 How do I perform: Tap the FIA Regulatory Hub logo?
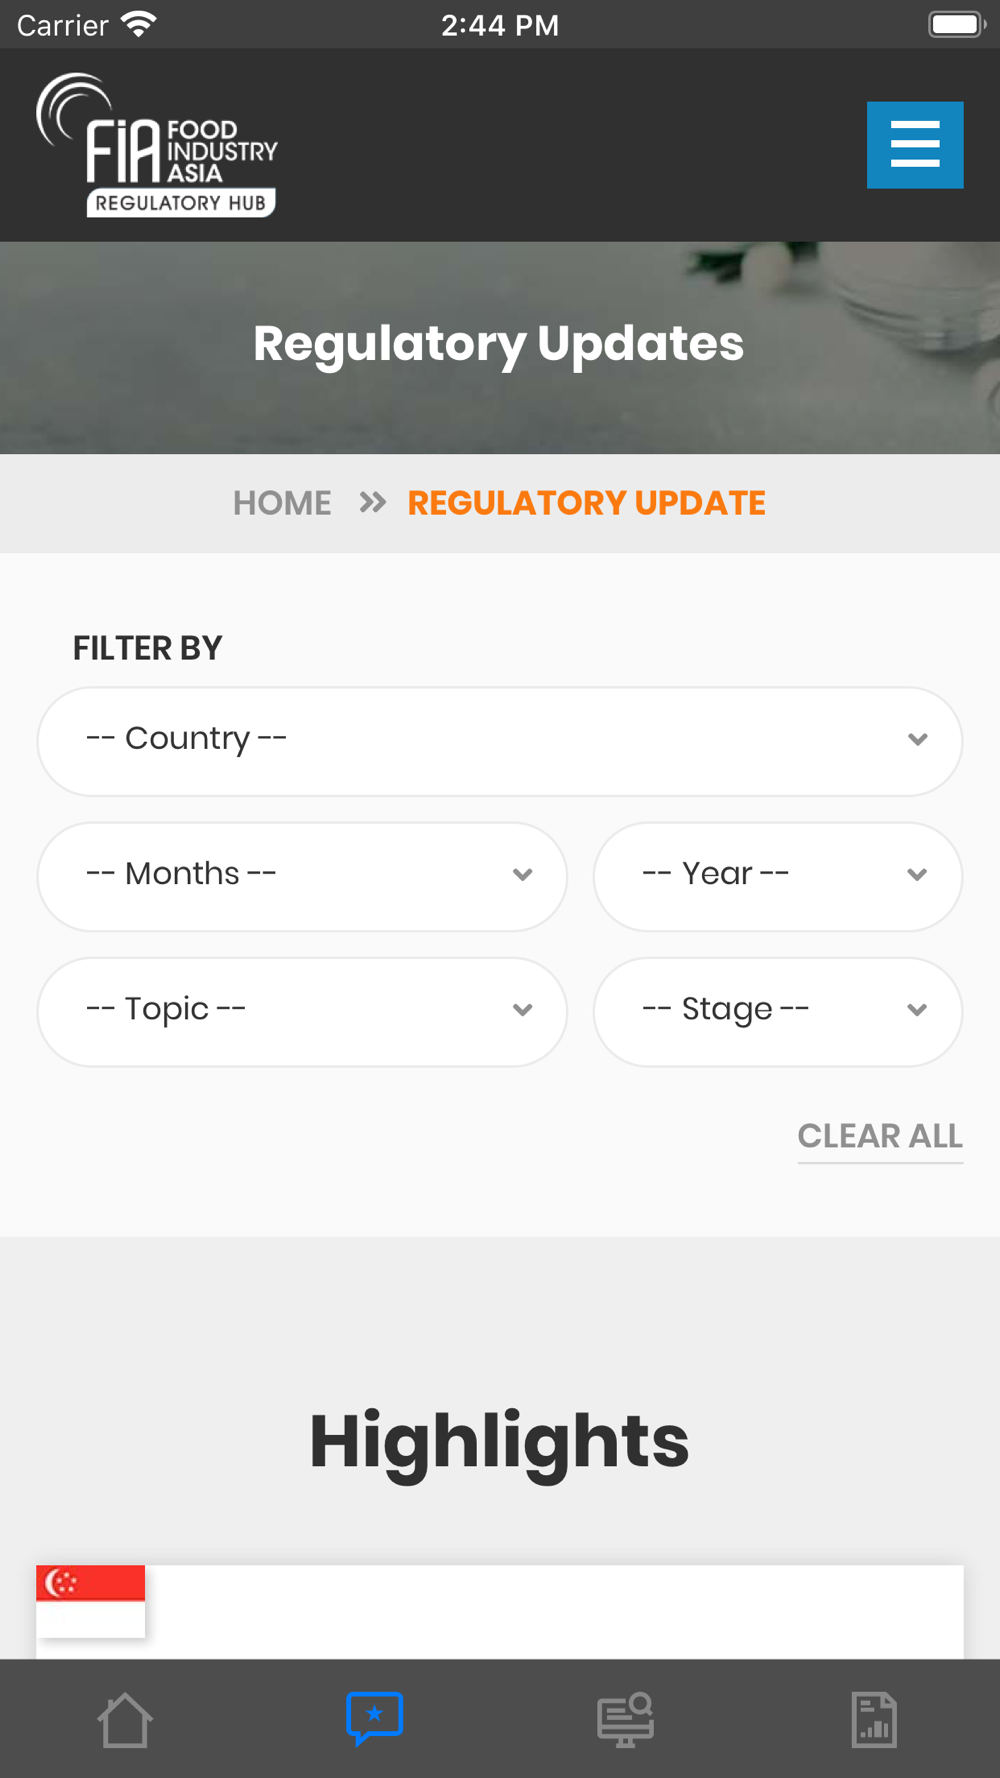pyautogui.click(x=157, y=145)
